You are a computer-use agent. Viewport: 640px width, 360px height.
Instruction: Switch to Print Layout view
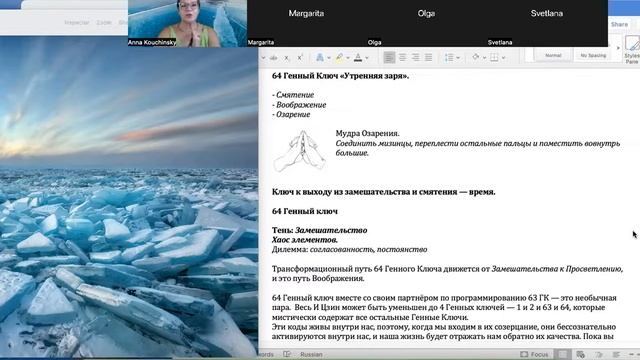563,354
